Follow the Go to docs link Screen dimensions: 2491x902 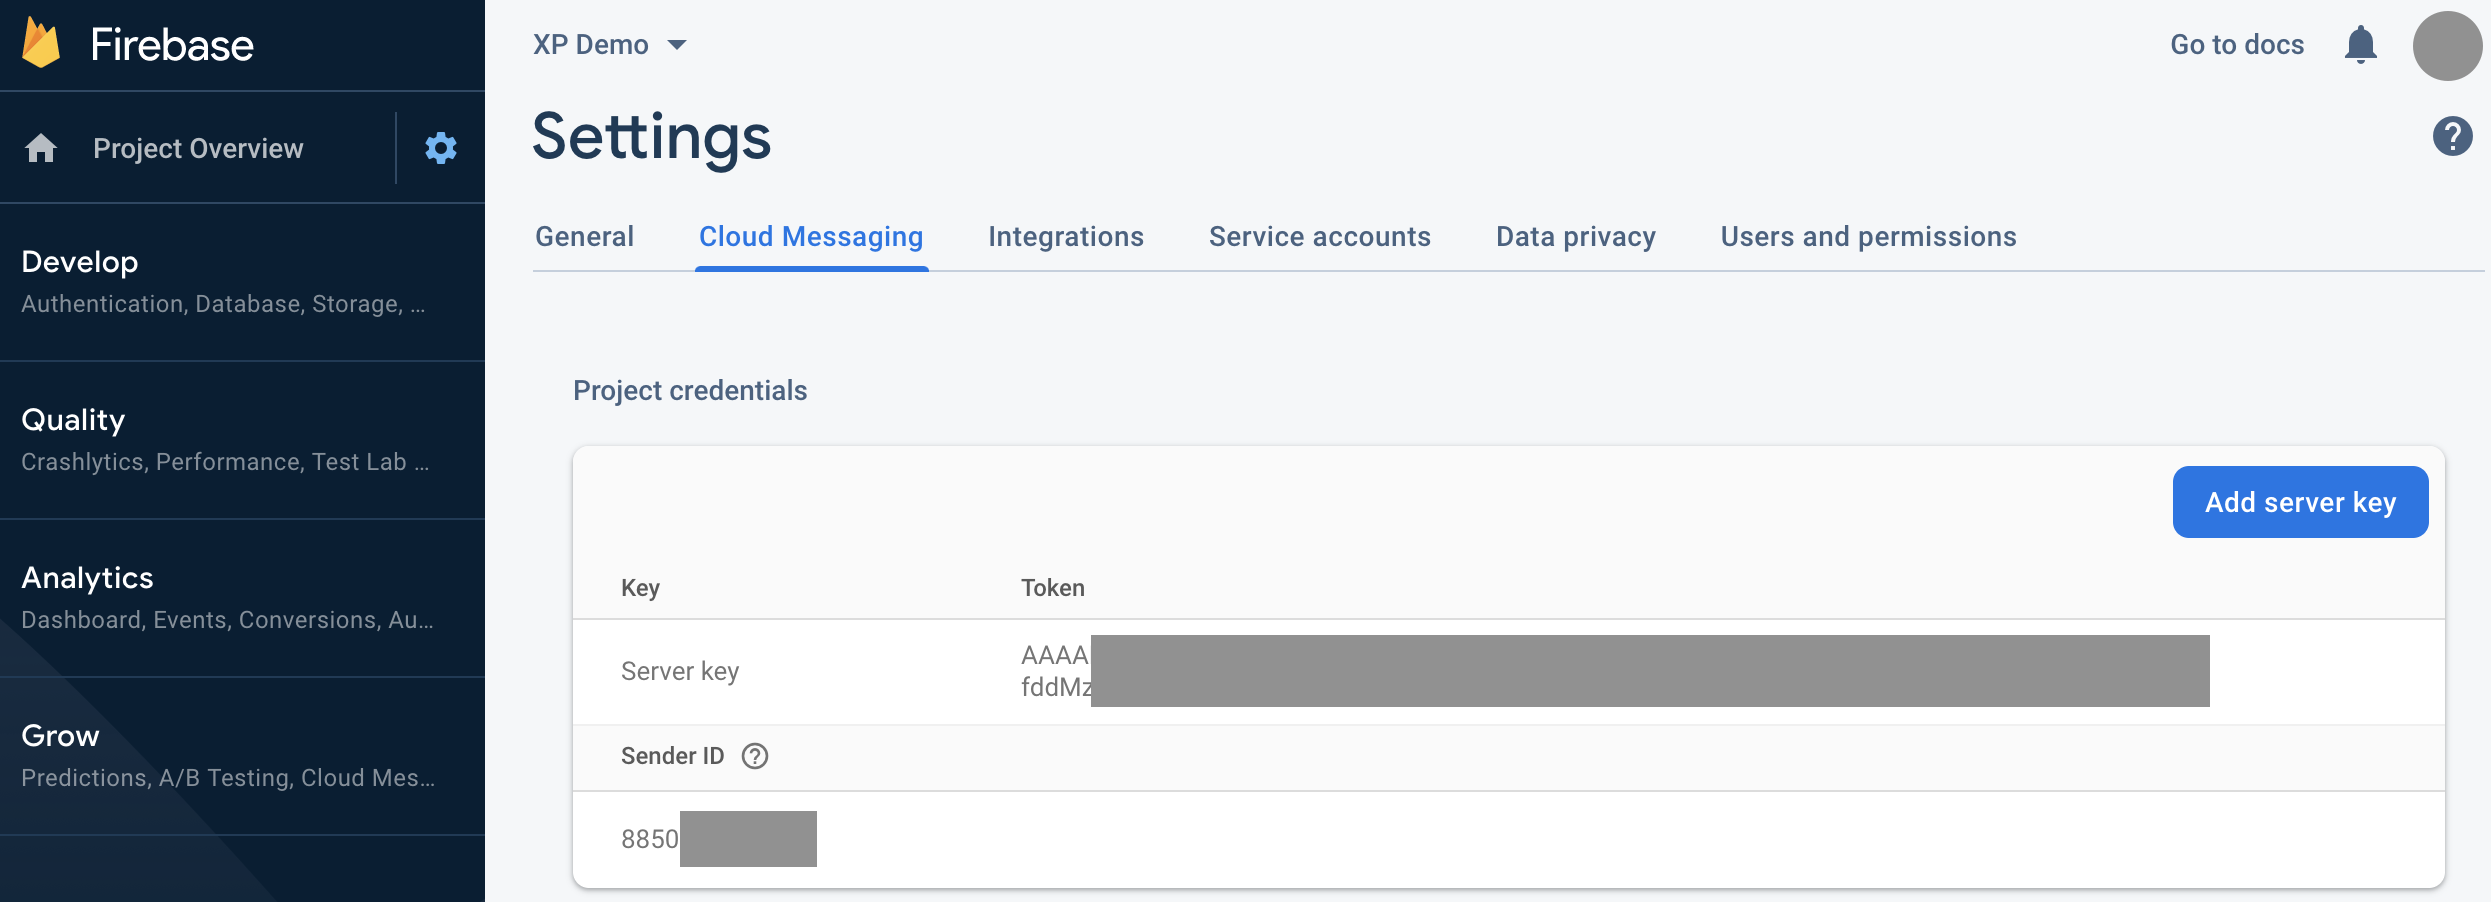(x=2237, y=45)
